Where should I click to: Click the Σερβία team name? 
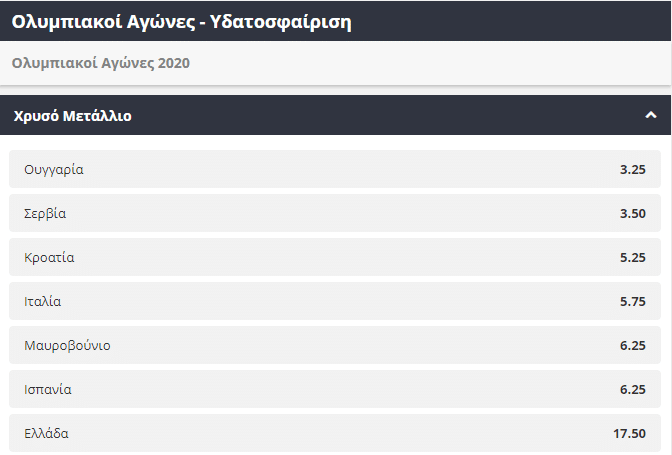46,214
